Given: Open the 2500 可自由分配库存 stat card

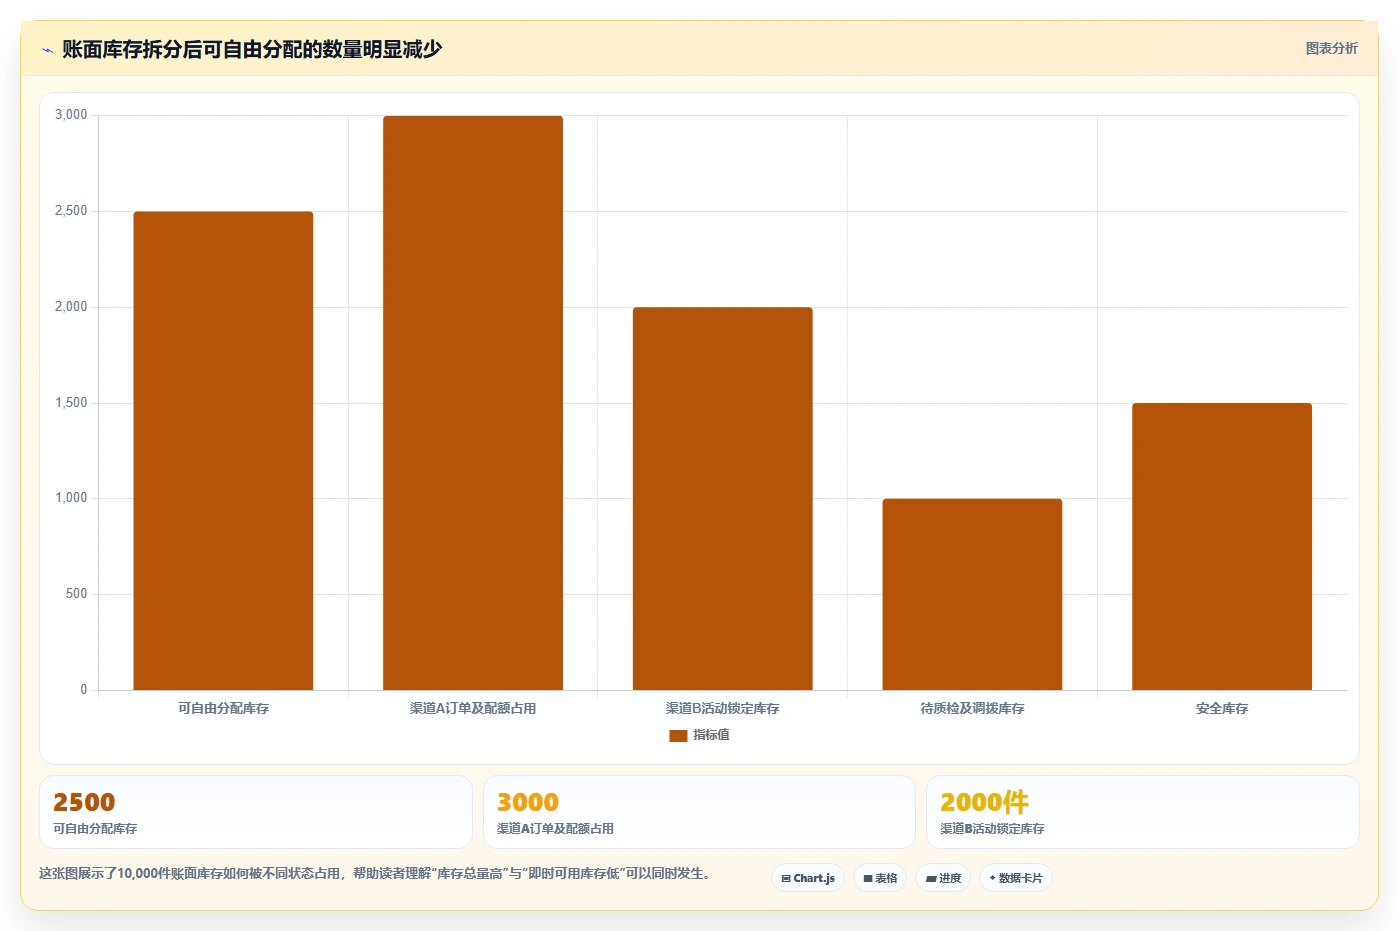Looking at the screenshot, I should point(256,812).
